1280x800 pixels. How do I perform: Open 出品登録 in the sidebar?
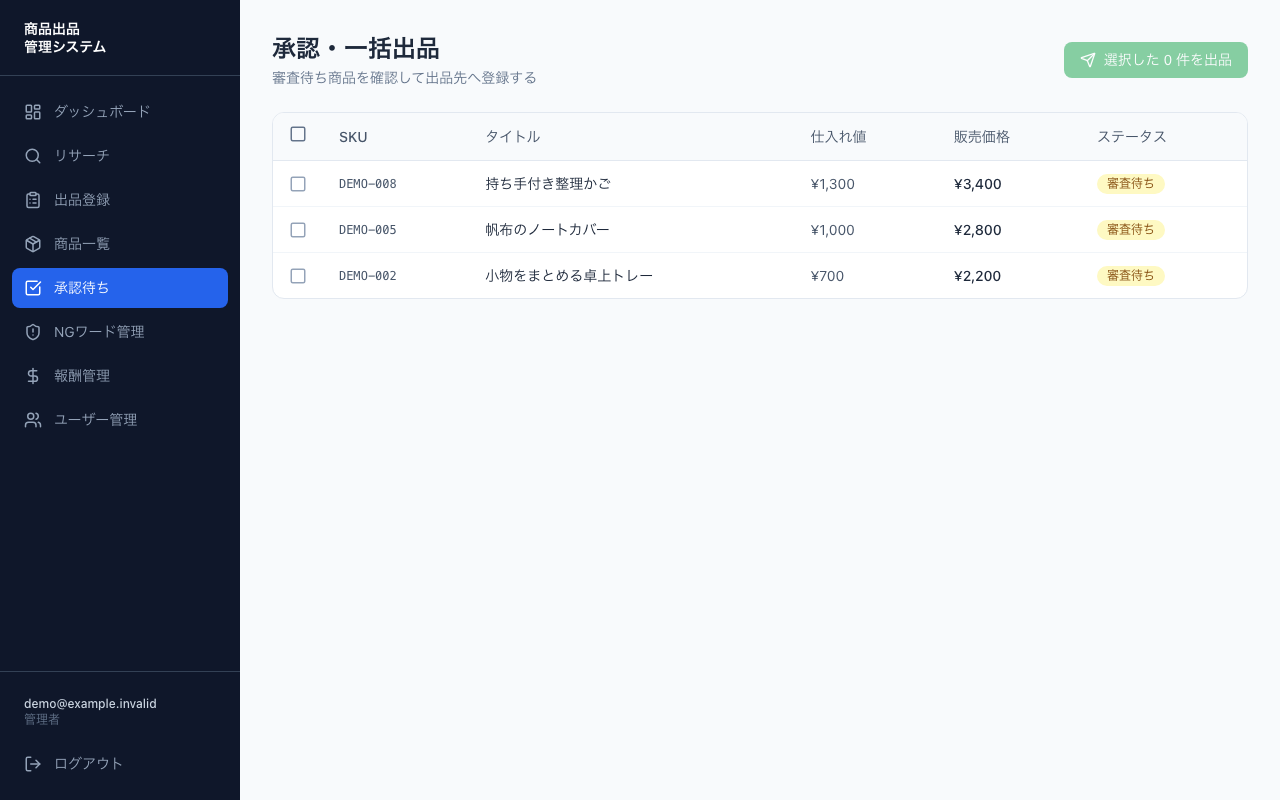(x=120, y=200)
